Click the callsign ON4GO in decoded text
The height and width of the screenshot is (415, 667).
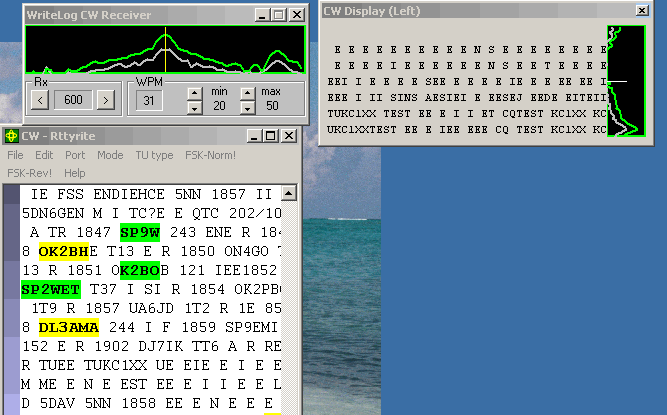pos(246,251)
